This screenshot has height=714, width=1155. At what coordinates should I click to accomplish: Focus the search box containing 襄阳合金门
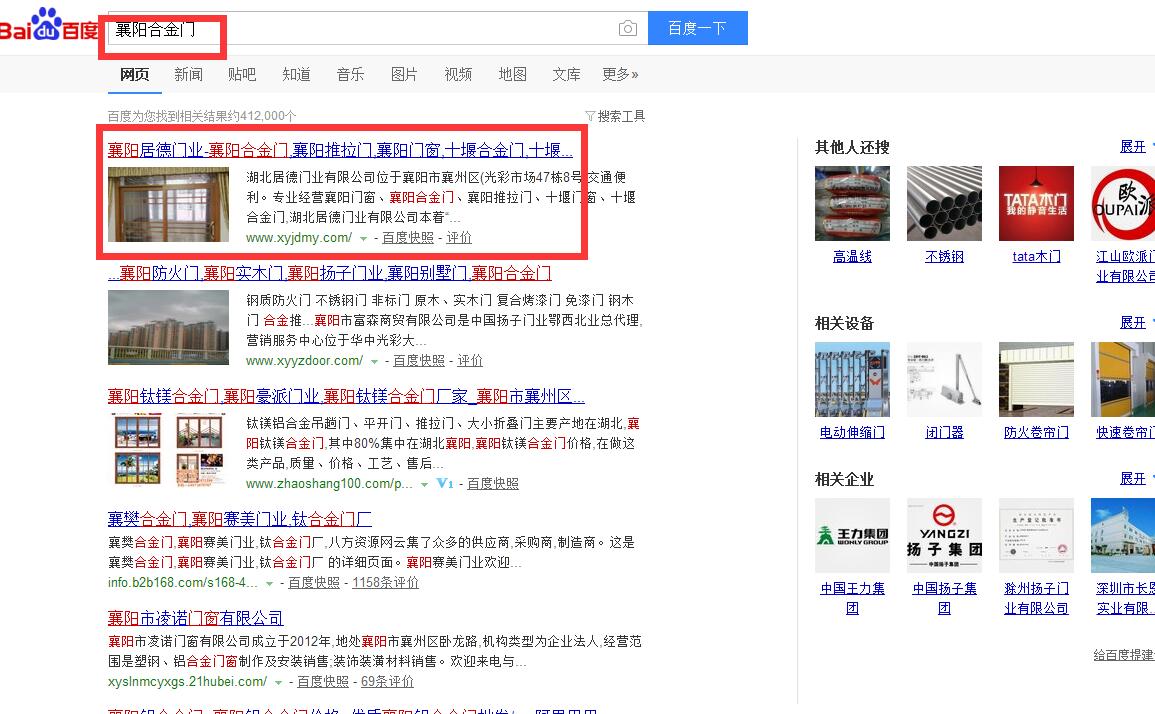(x=378, y=29)
